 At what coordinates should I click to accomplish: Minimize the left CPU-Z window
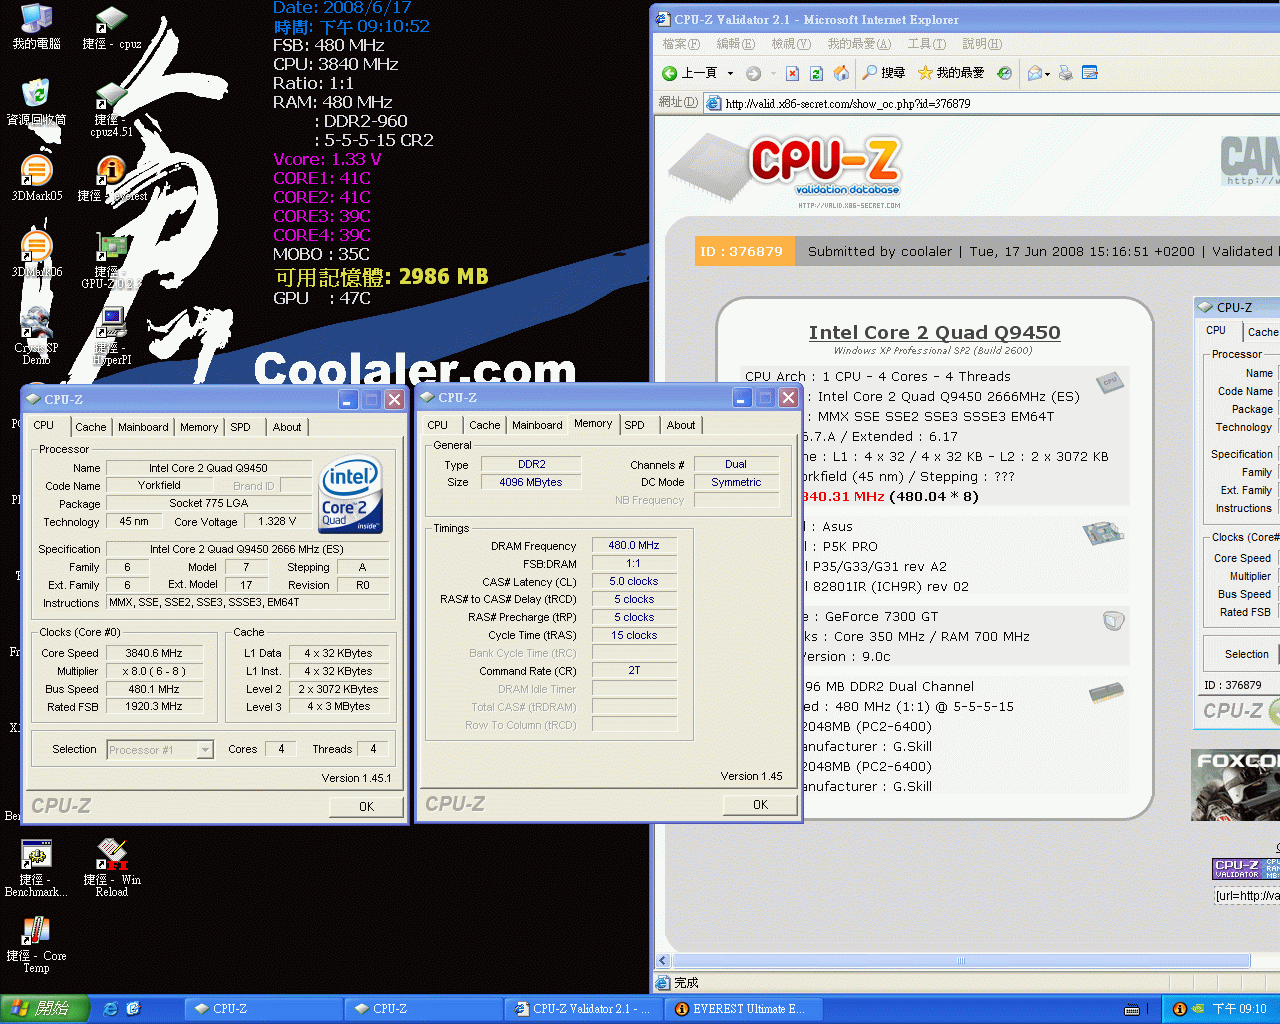pyautogui.click(x=348, y=400)
